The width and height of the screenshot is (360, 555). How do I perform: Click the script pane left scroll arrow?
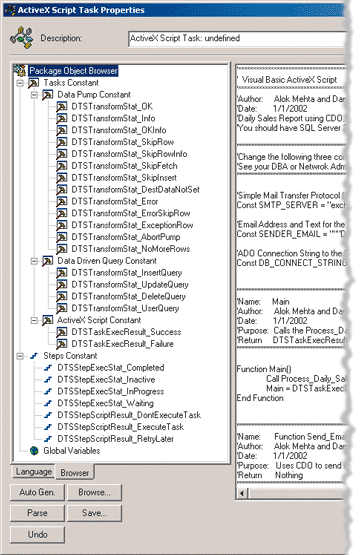tap(242, 493)
